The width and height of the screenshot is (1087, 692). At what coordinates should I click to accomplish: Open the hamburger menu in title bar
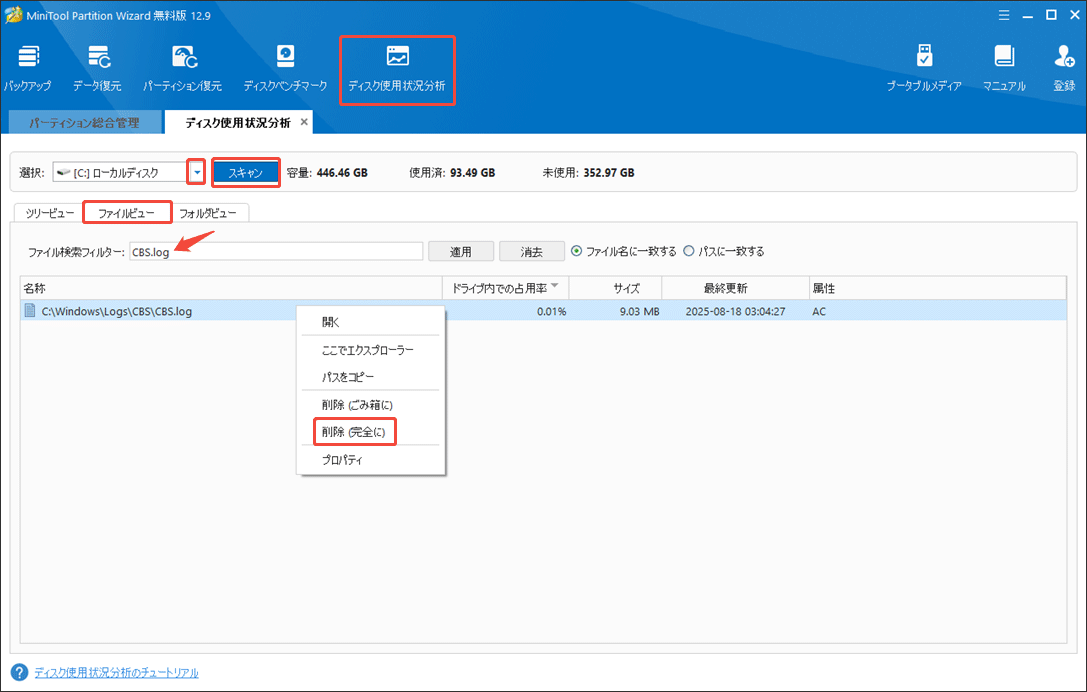click(x=1003, y=15)
